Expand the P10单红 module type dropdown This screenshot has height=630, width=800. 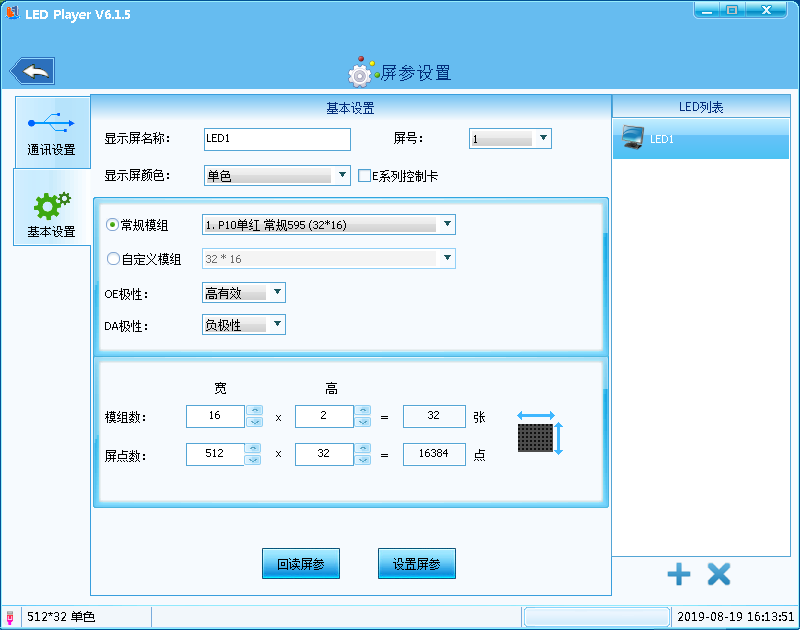point(447,225)
